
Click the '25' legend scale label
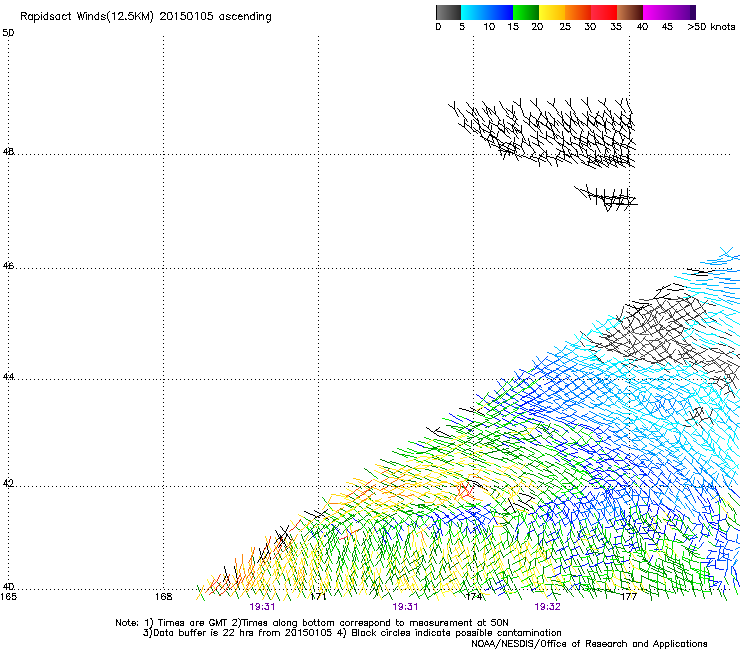tap(565, 27)
